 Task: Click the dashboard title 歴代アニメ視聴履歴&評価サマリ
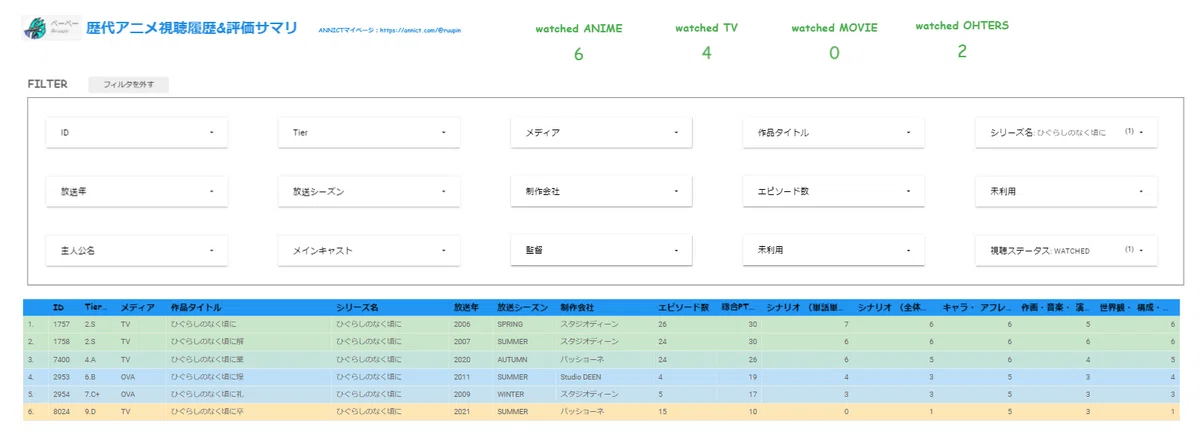[192, 28]
